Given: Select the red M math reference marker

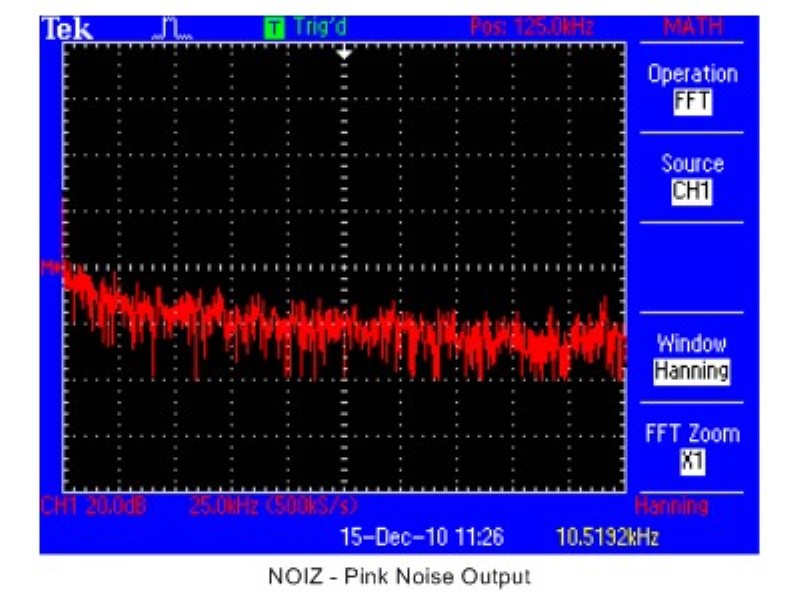Looking at the screenshot, I should click(x=49, y=267).
